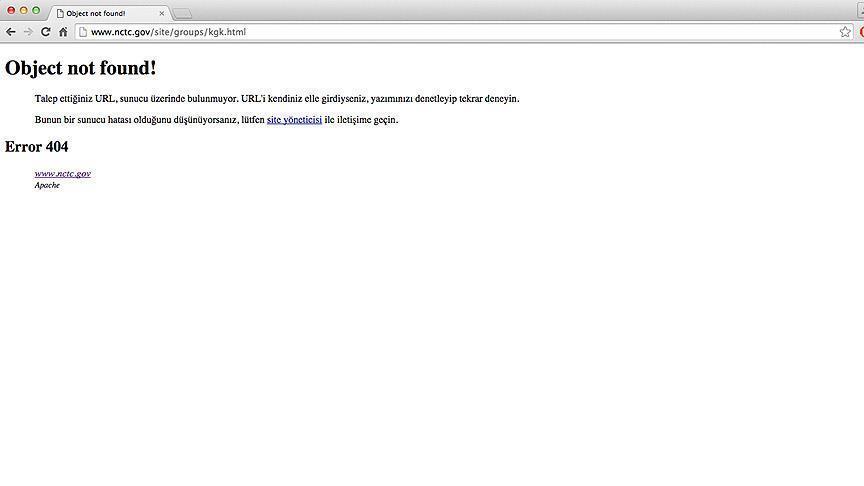This screenshot has width=864, height=486.
Task: Open a new browser tab
Action: click(x=183, y=13)
